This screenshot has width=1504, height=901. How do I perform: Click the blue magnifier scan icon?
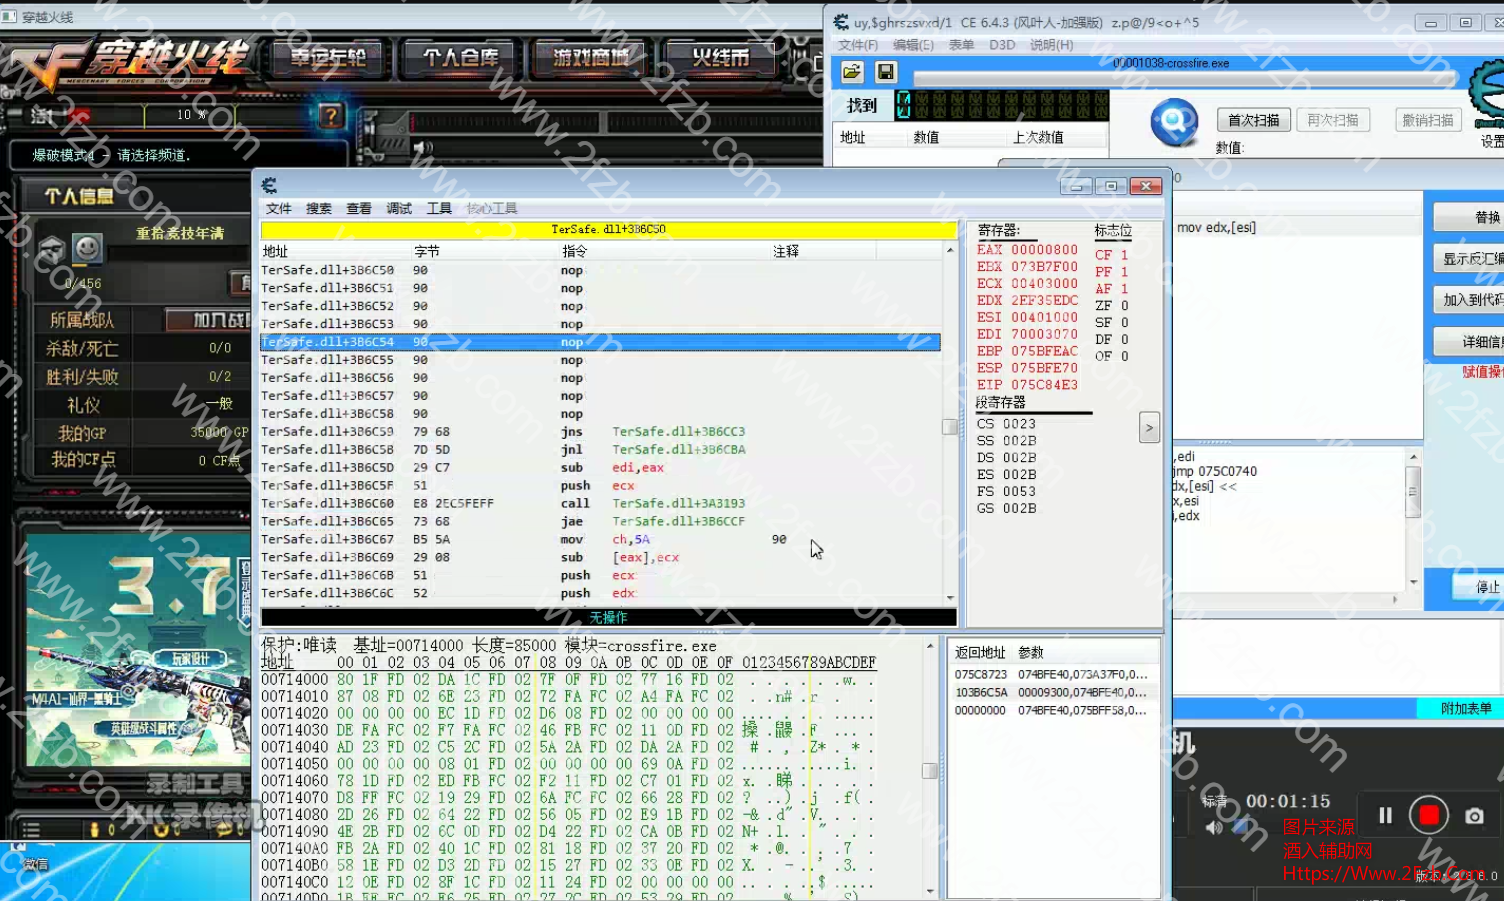point(1174,123)
